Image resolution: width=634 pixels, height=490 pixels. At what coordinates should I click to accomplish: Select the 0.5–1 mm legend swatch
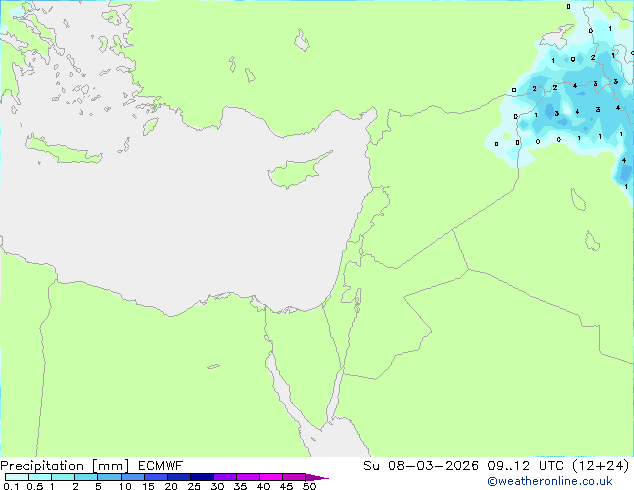tap(40, 477)
